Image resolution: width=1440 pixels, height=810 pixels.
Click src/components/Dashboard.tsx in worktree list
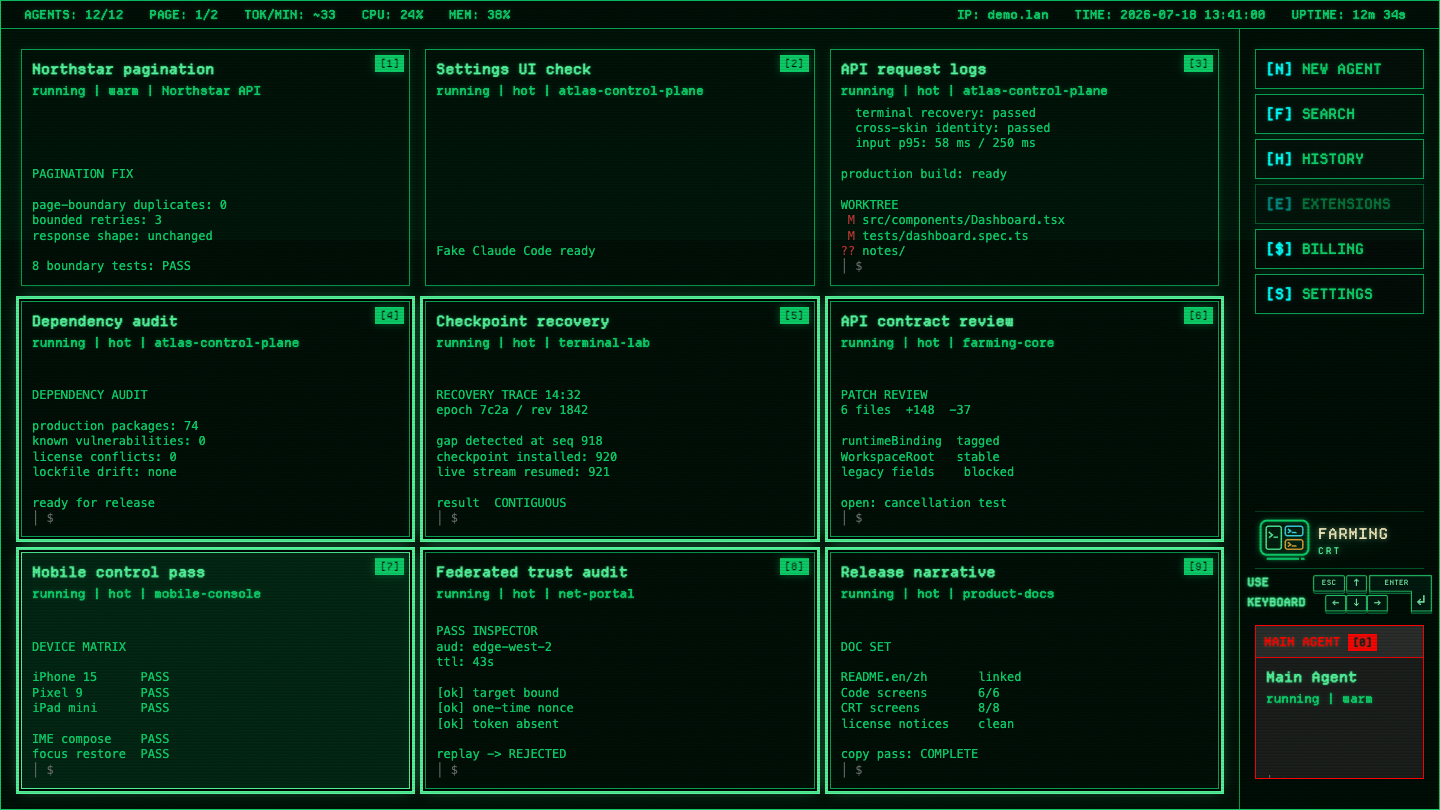[963, 220]
